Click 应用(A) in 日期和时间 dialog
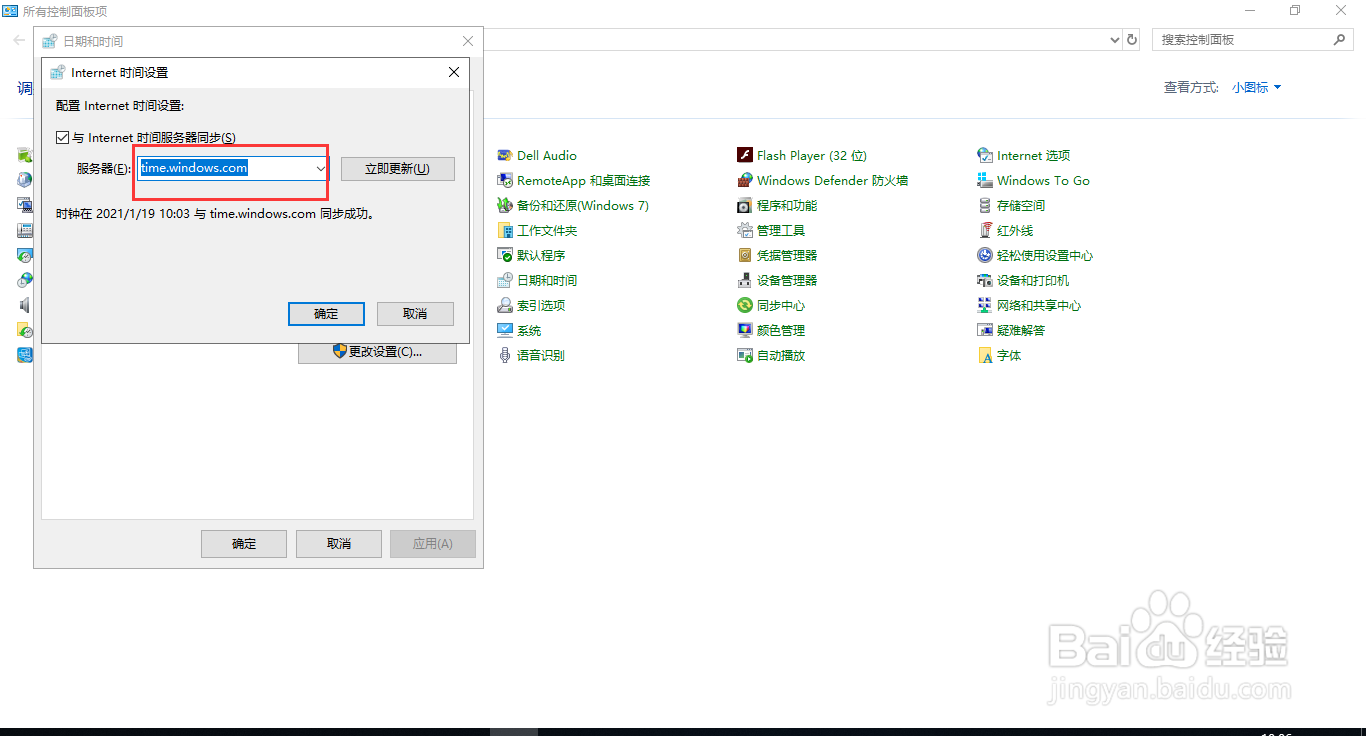1366x736 pixels. pos(433,544)
